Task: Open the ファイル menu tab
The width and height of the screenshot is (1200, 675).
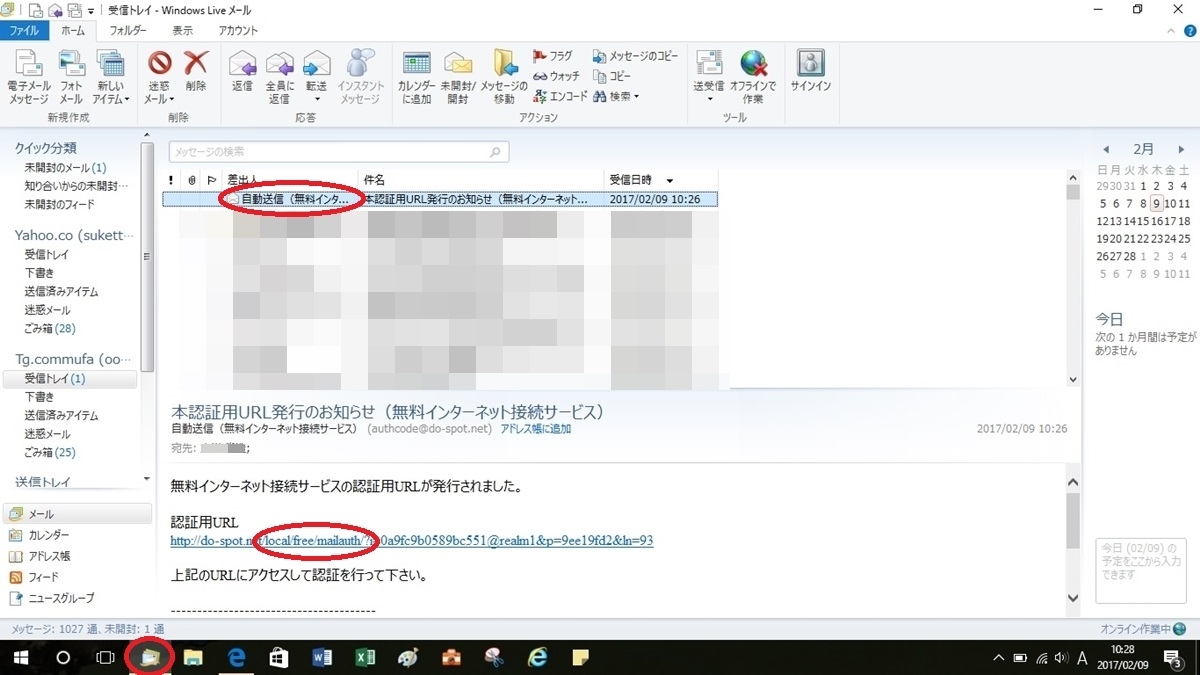Action: pyautogui.click(x=24, y=31)
